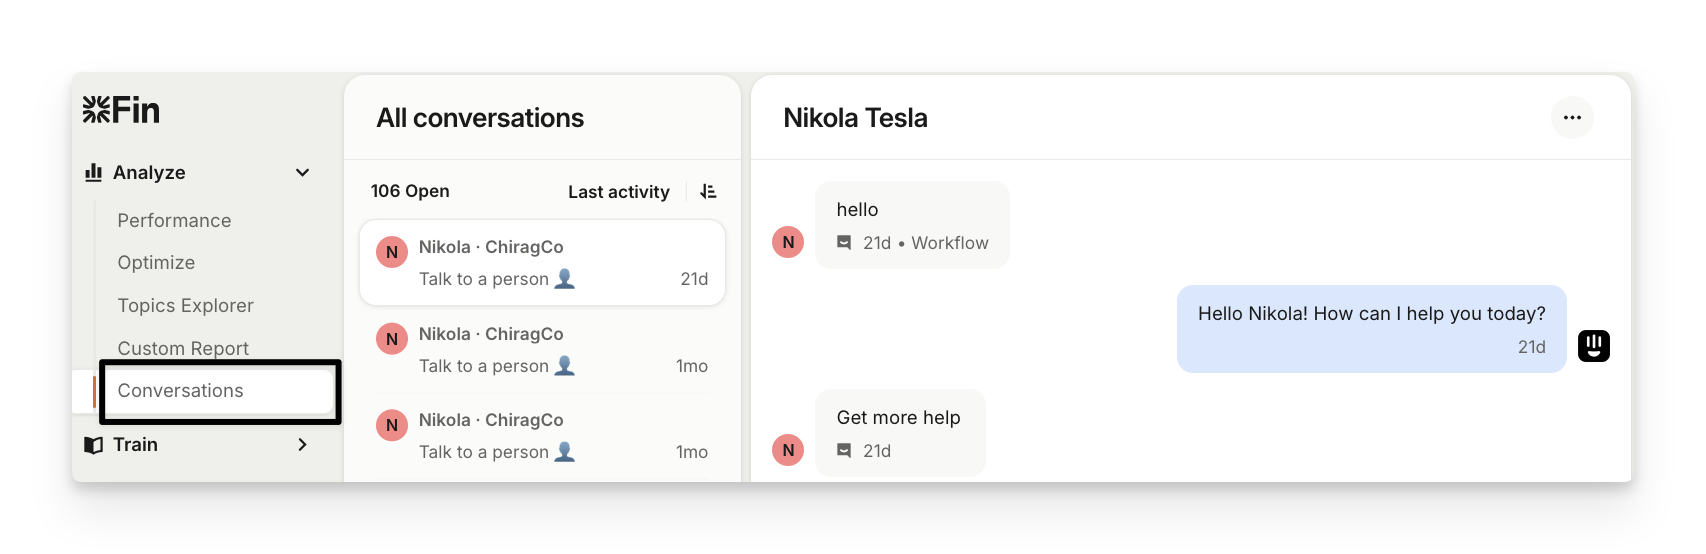Click the Fin bot avatar icon
Screen dimensions: 1706x554
click(x=1593, y=346)
